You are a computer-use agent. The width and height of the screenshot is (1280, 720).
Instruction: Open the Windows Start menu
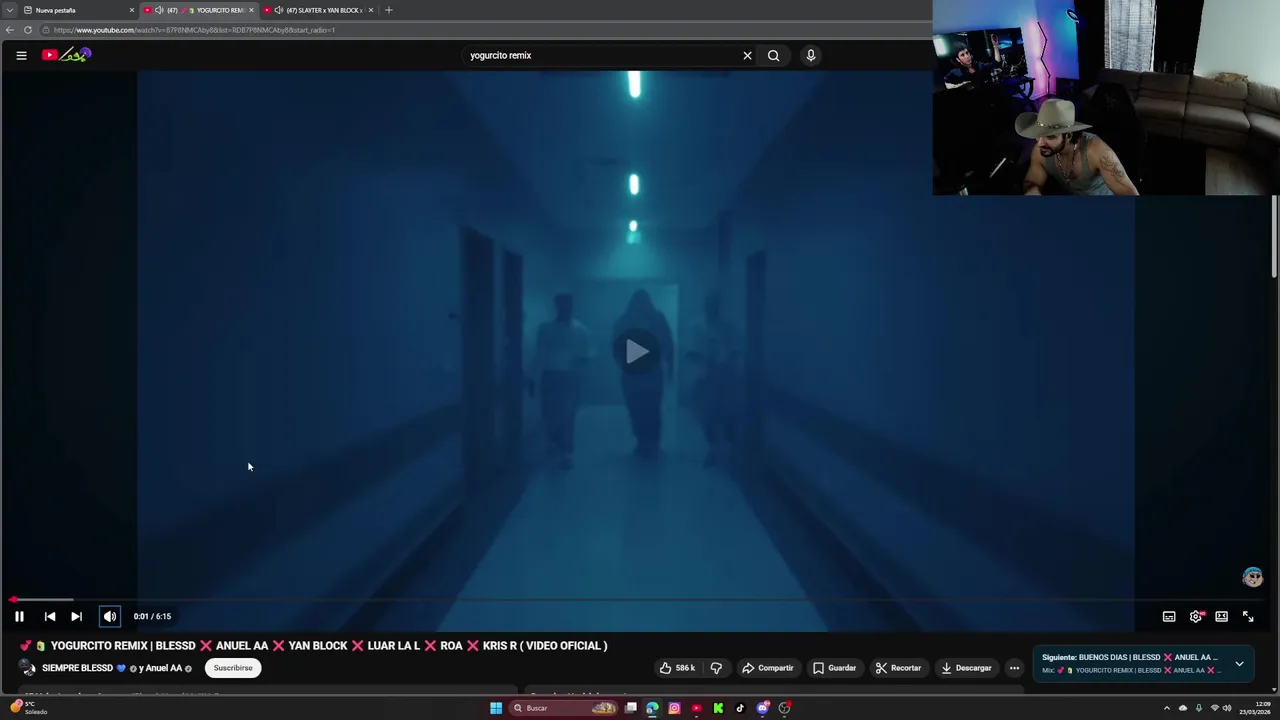pos(496,708)
